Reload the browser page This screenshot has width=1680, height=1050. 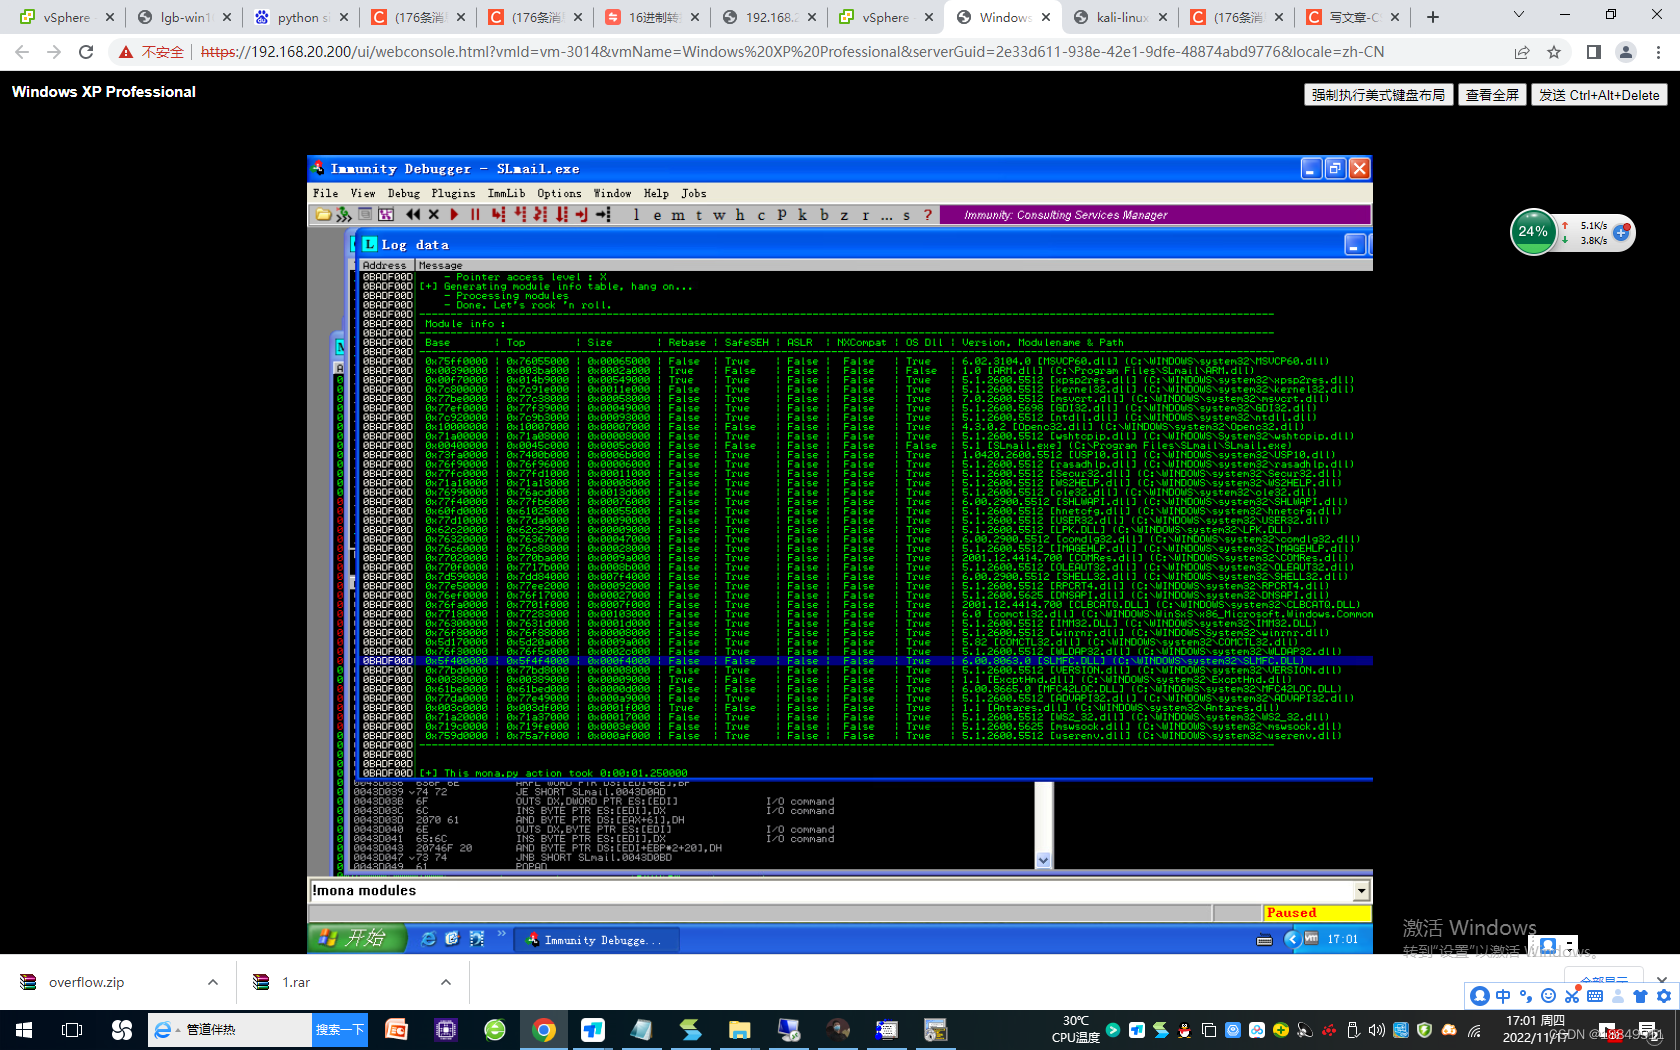coord(86,52)
